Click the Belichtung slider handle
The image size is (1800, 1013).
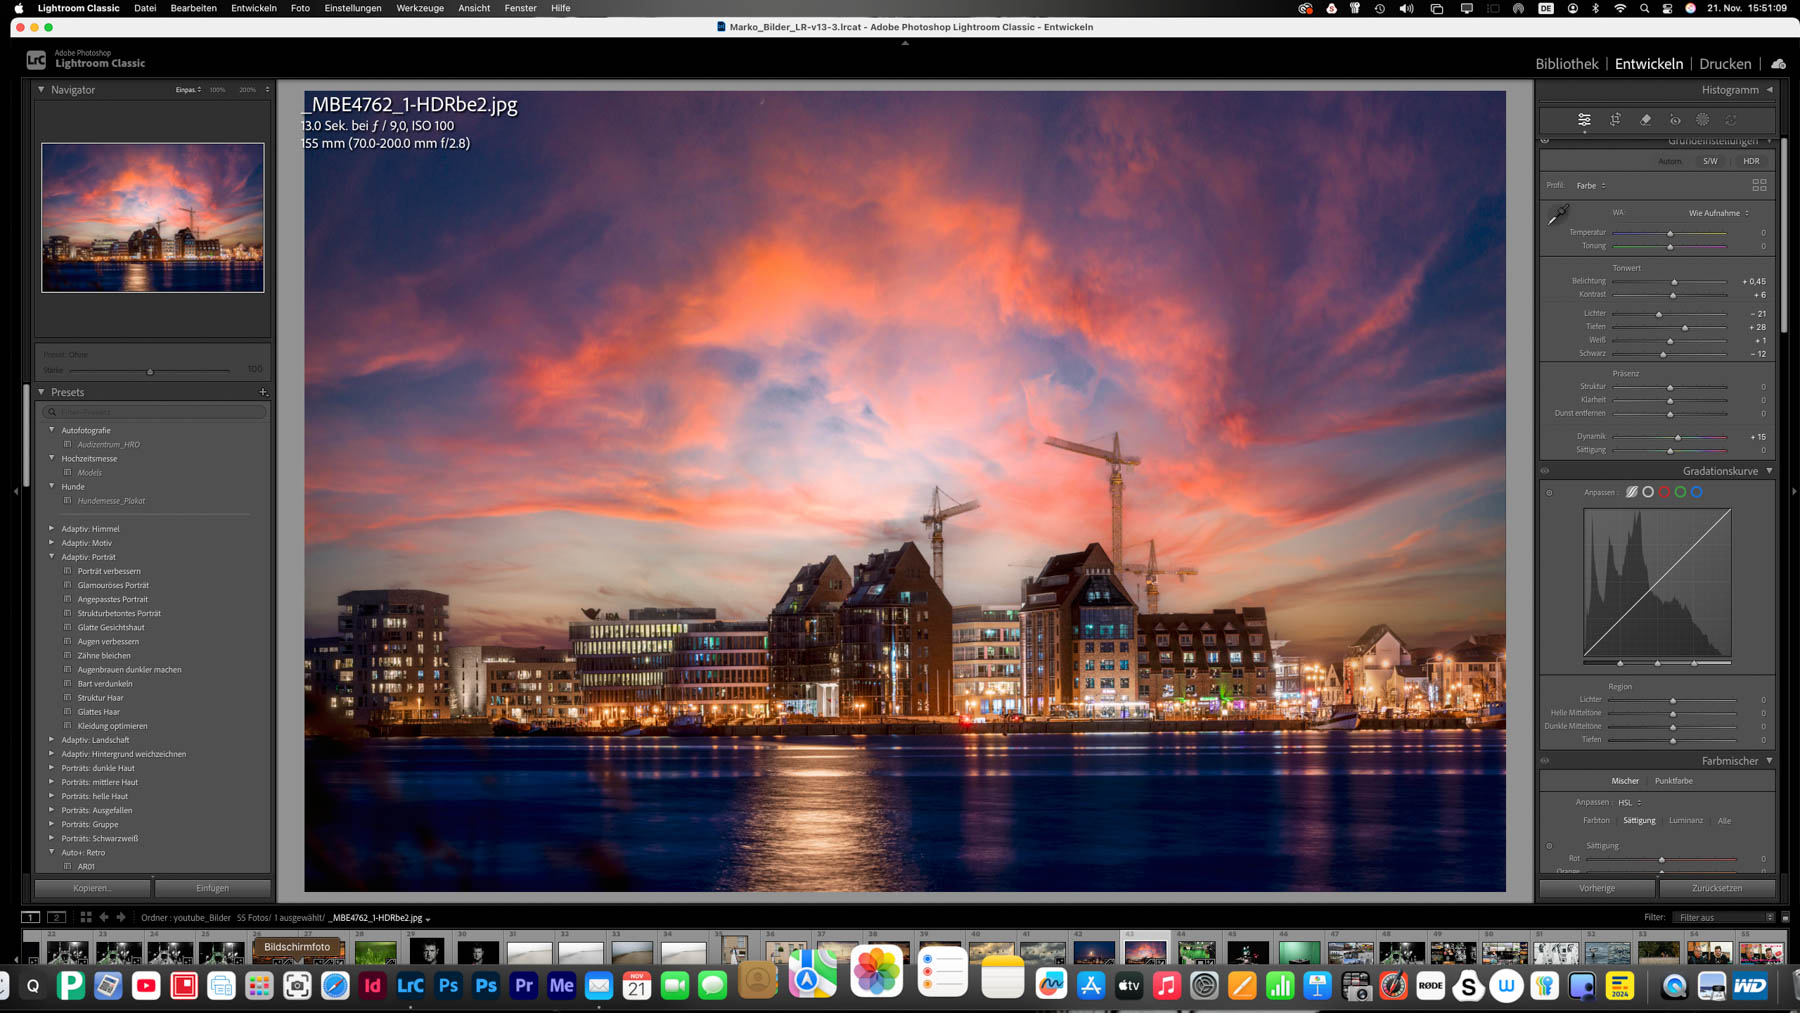coord(1674,282)
